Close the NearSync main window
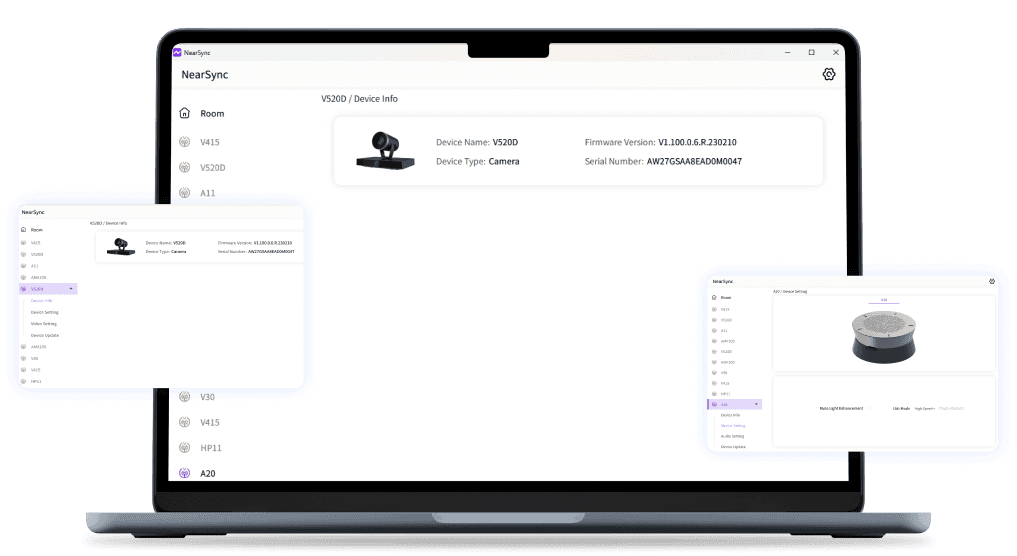The height and width of the screenshot is (556, 1017). click(836, 53)
